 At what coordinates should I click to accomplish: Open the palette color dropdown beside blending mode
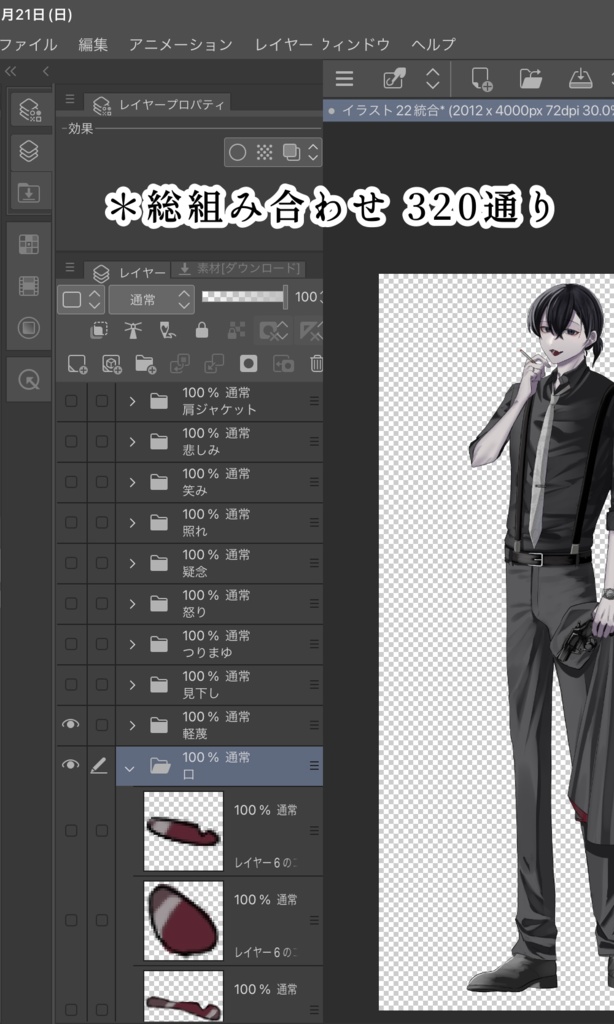(81, 300)
